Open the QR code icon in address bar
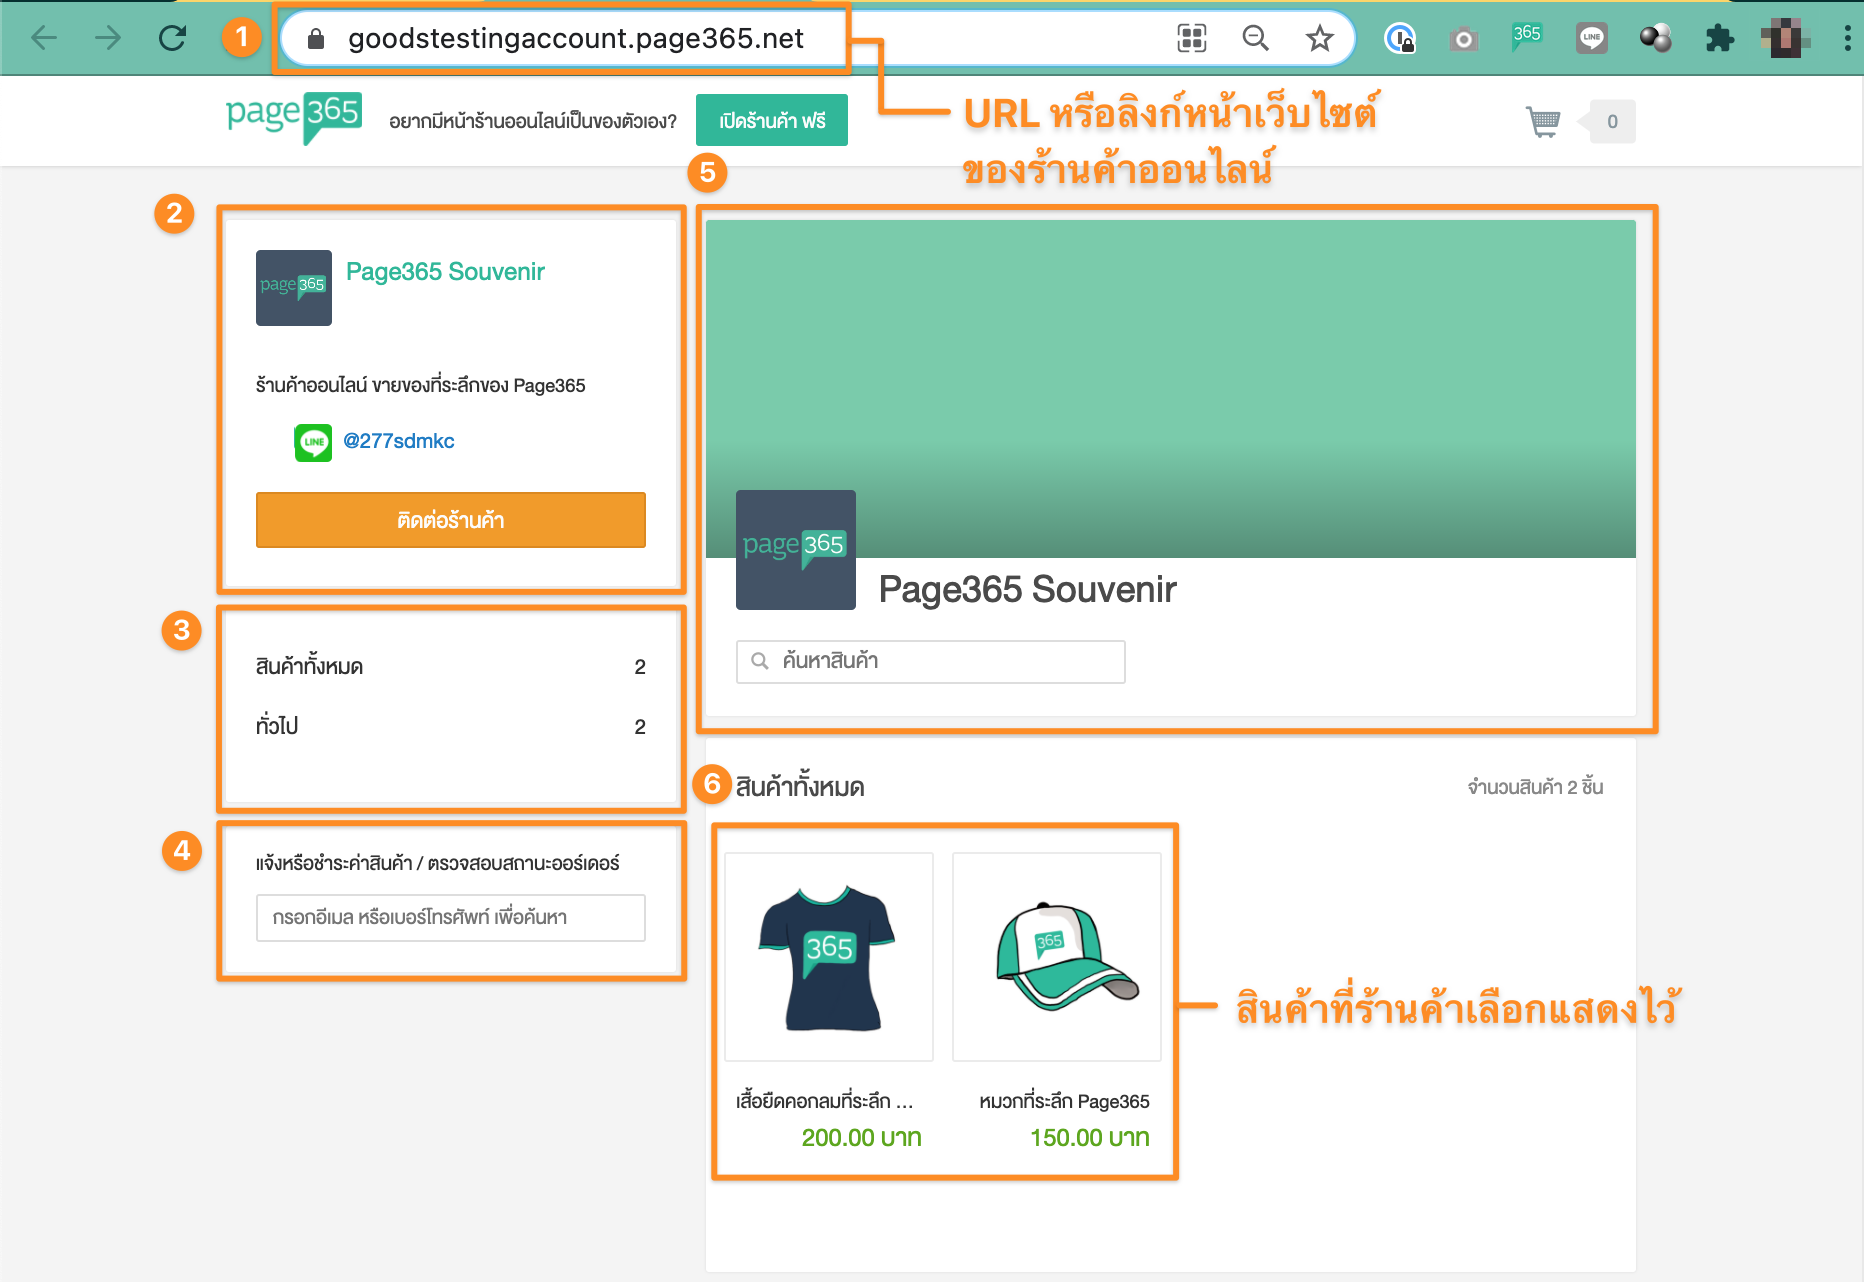 tap(1191, 38)
